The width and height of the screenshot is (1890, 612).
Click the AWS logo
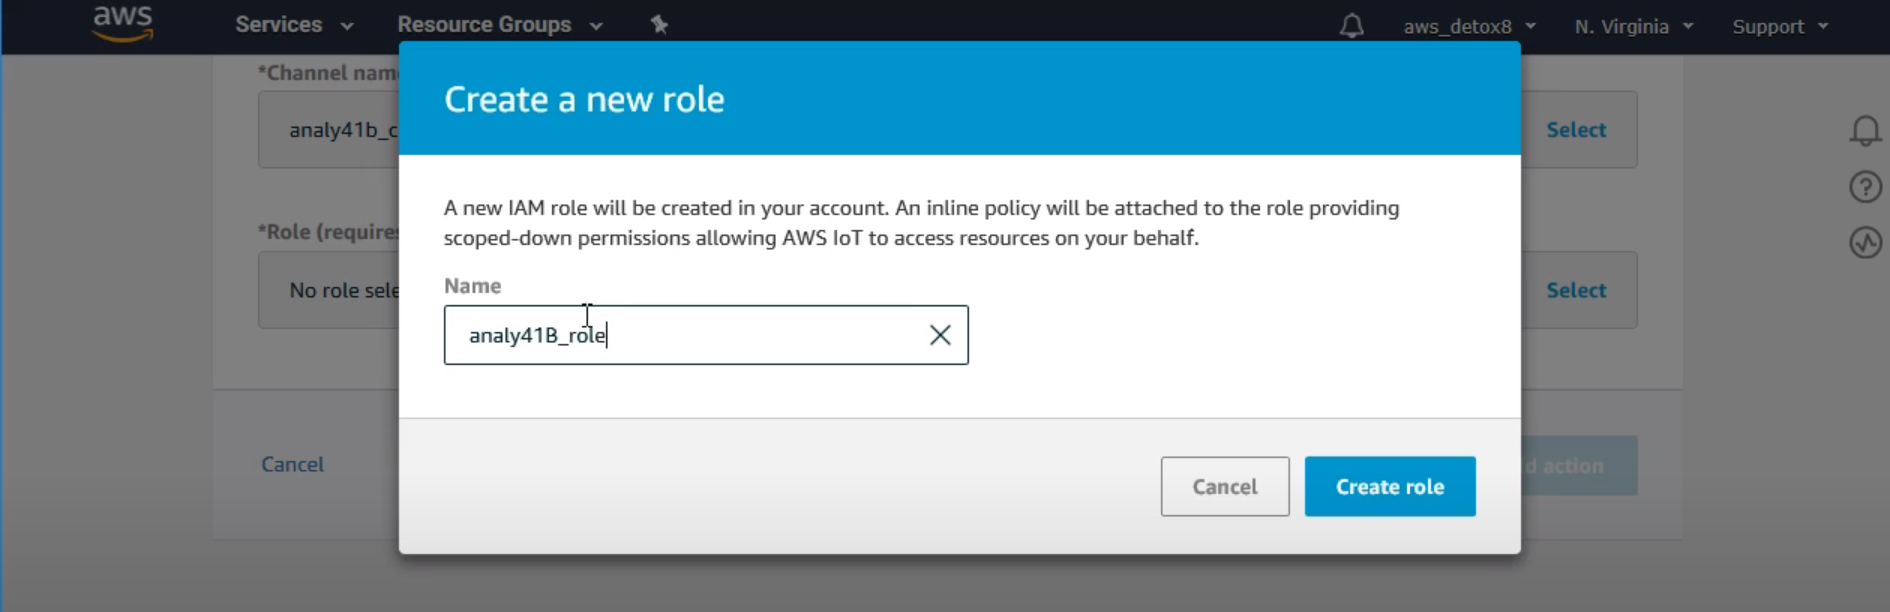(122, 22)
